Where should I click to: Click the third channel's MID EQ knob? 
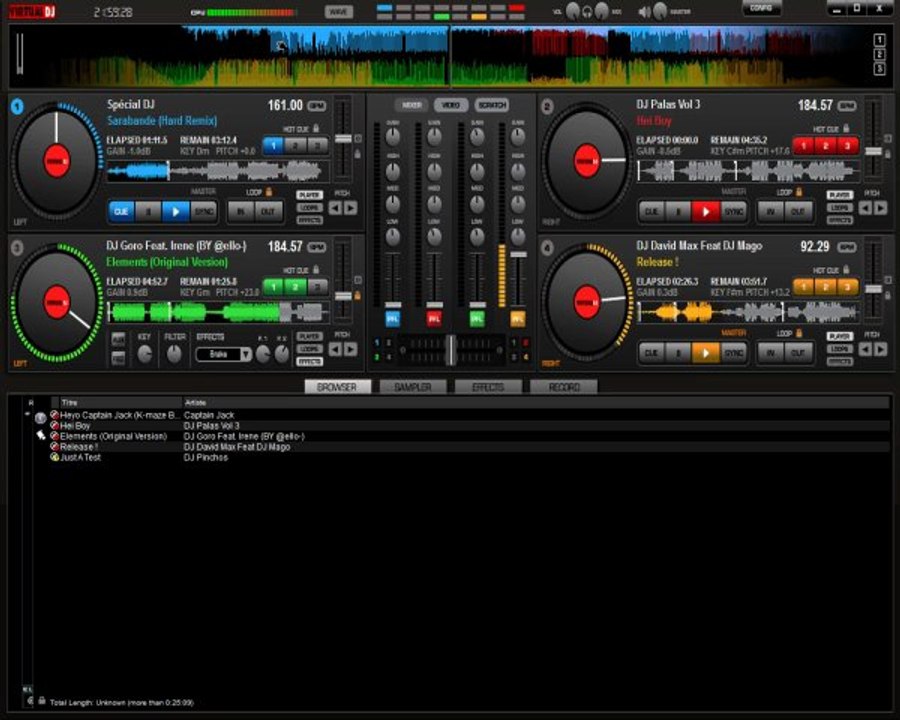coord(476,203)
